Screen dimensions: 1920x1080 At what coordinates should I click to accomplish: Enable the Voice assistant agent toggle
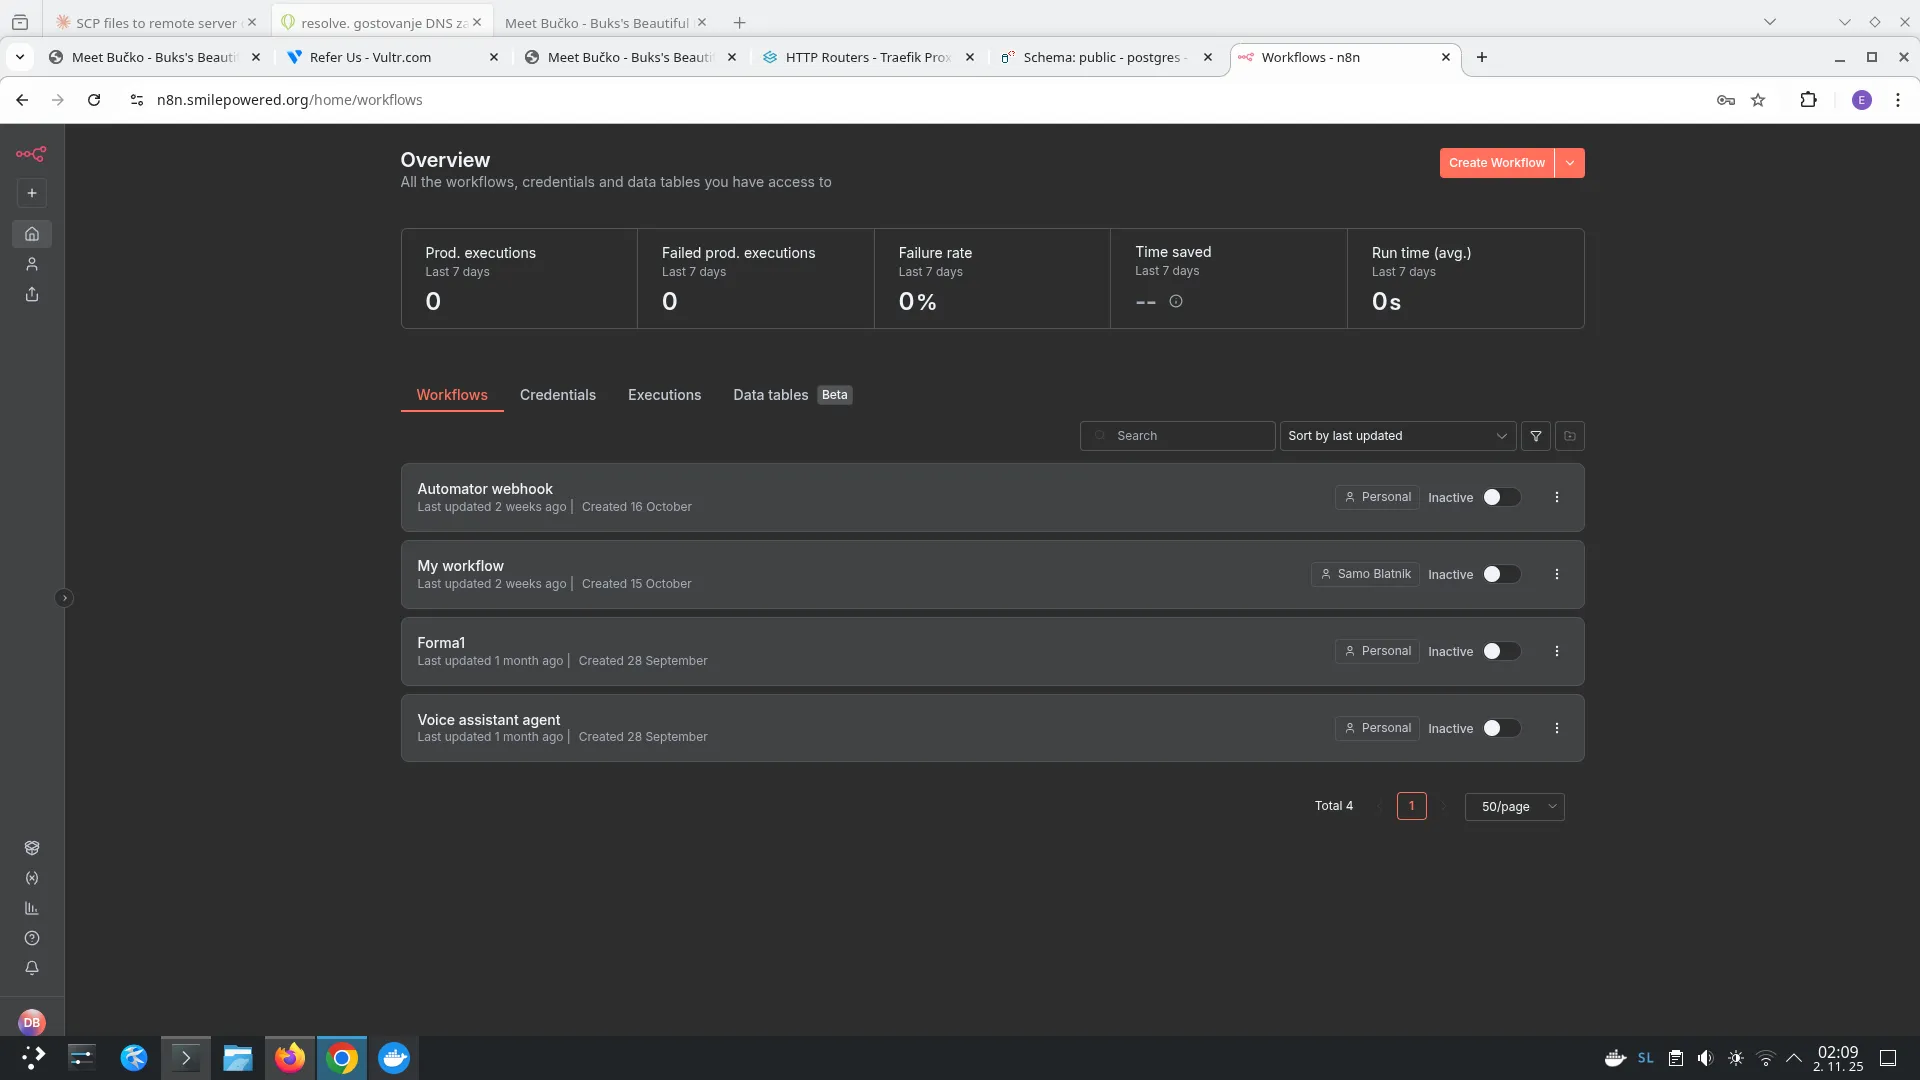[1501, 728]
